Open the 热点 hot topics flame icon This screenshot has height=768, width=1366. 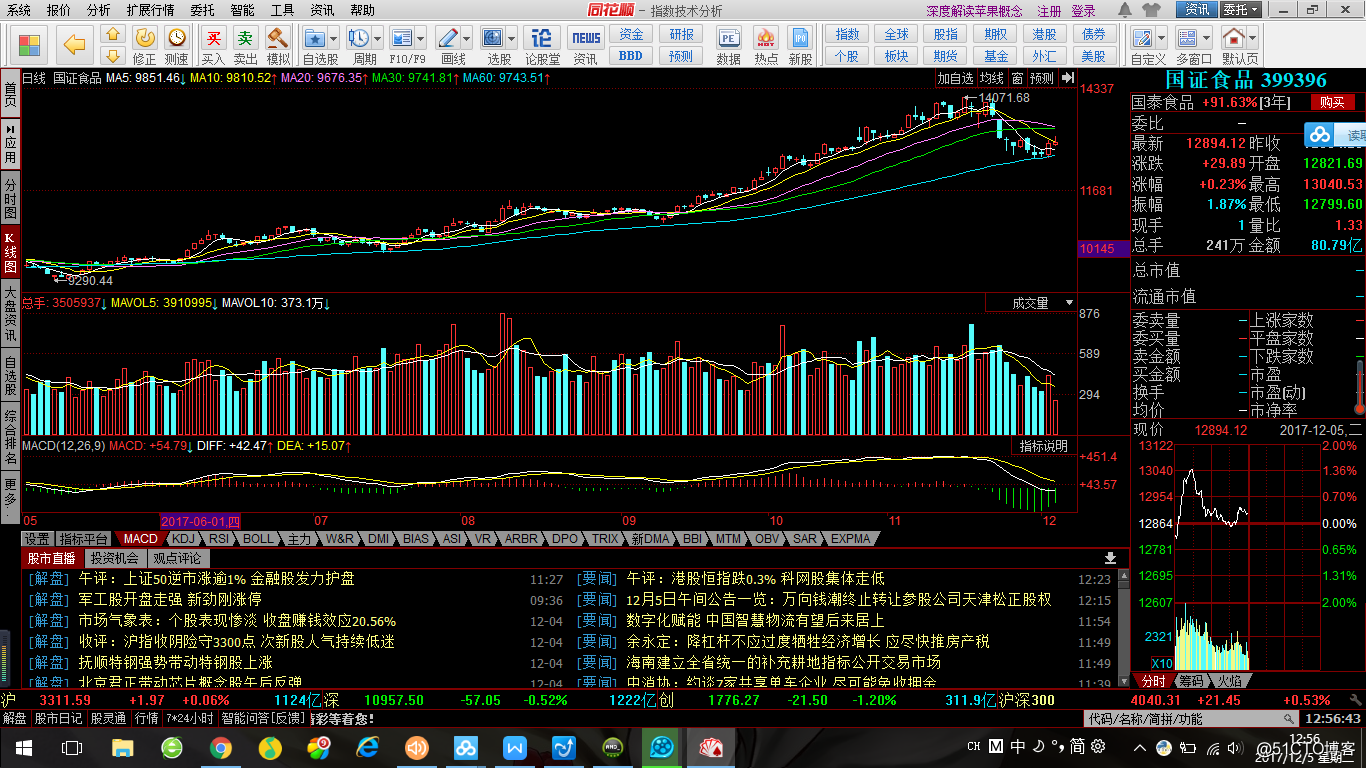pos(766,38)
